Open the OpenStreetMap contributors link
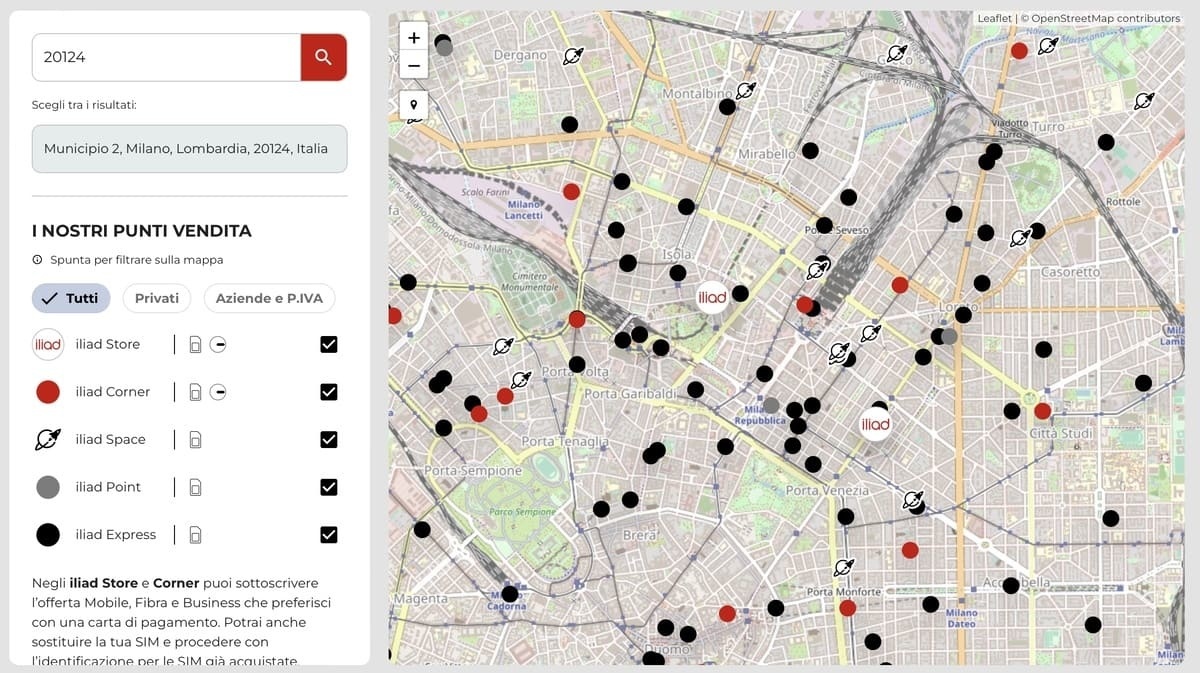 [1106, 18]
